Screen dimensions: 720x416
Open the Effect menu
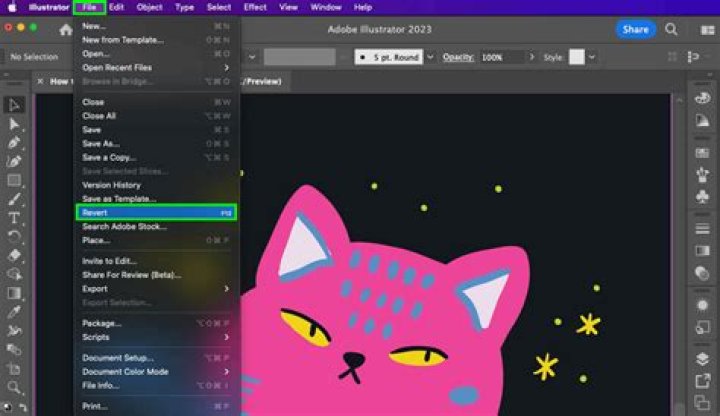(x=255, y=7)
